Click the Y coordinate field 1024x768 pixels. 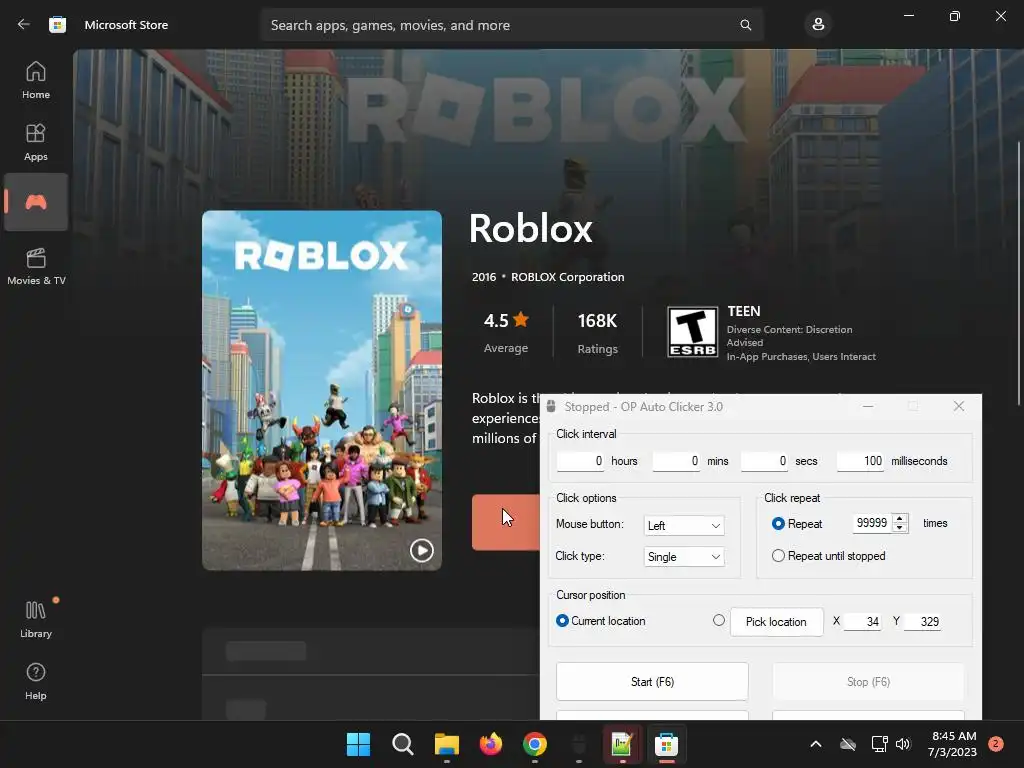coord(922,622)
